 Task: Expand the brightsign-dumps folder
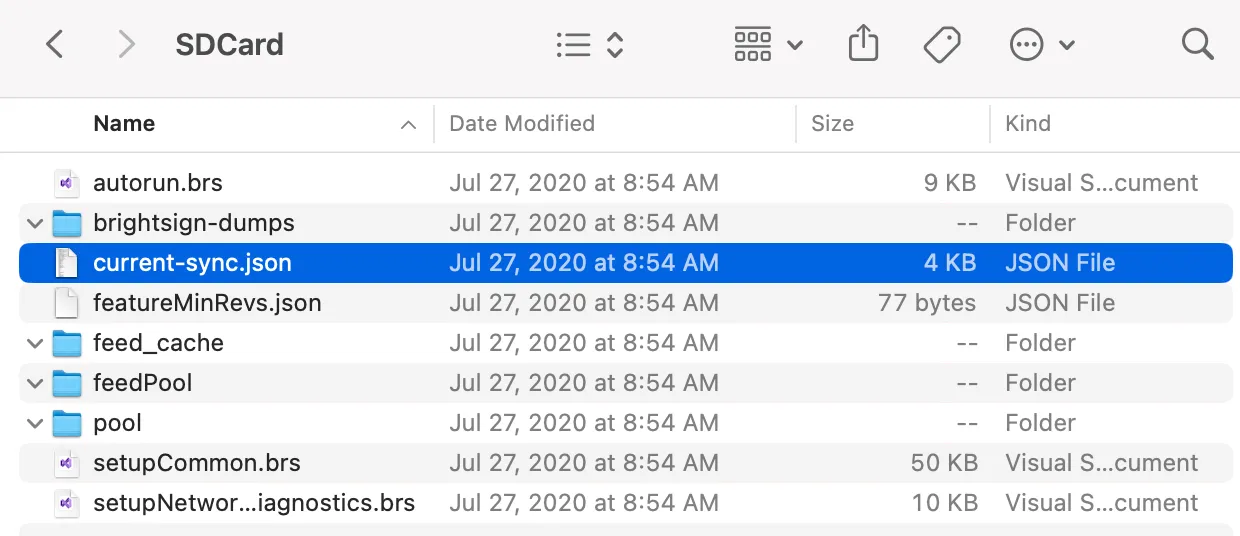pos(35,223)
